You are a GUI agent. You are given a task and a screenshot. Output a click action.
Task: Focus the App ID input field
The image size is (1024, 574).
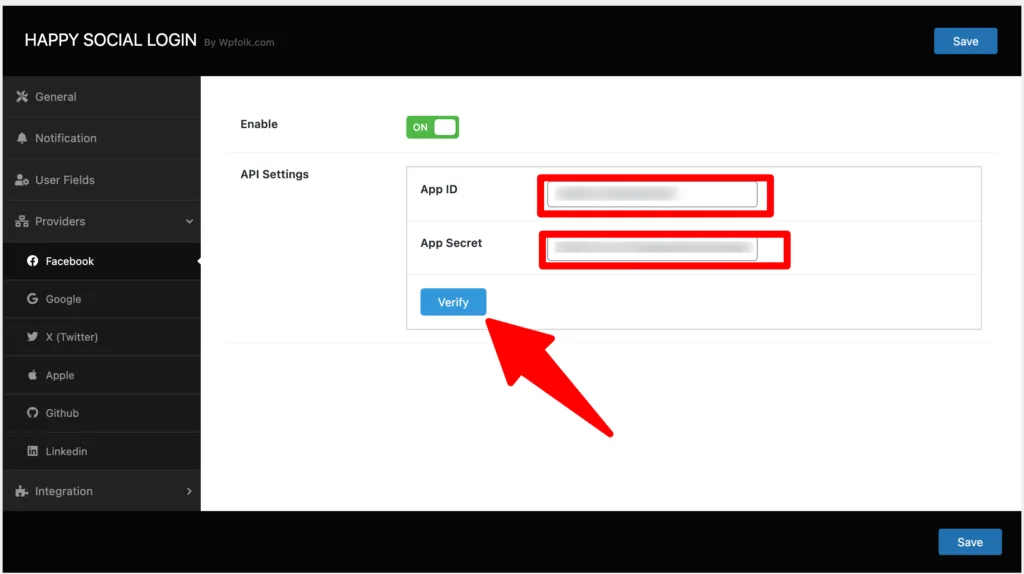point(652,194)
